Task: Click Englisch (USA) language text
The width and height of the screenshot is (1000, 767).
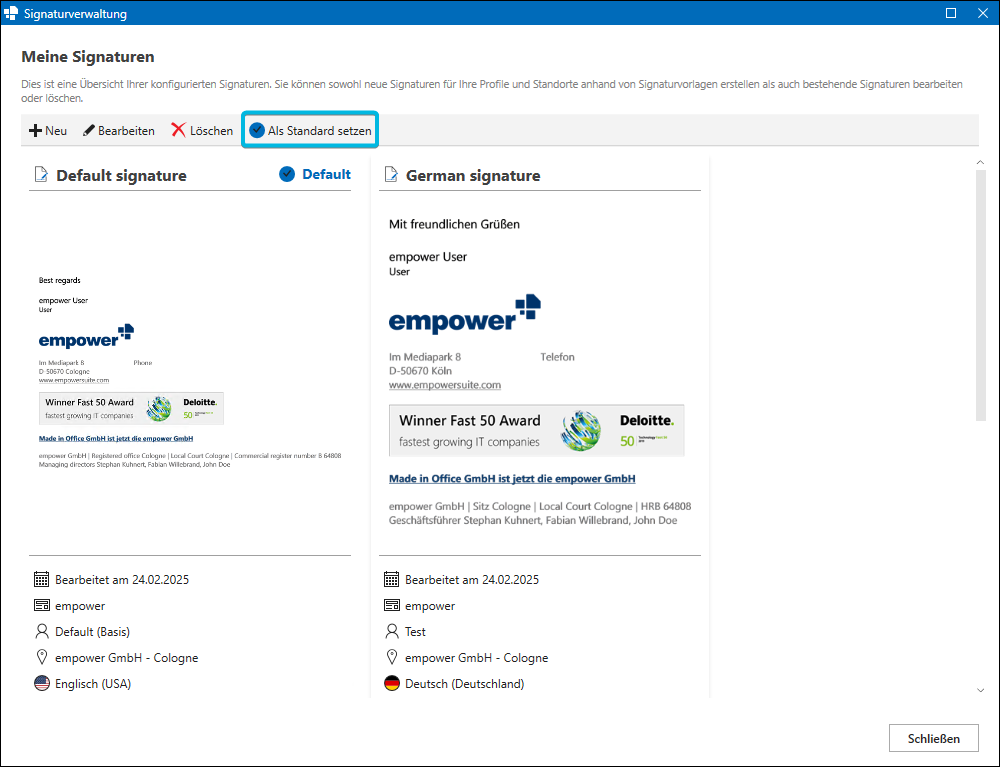Action: (93, 683)
